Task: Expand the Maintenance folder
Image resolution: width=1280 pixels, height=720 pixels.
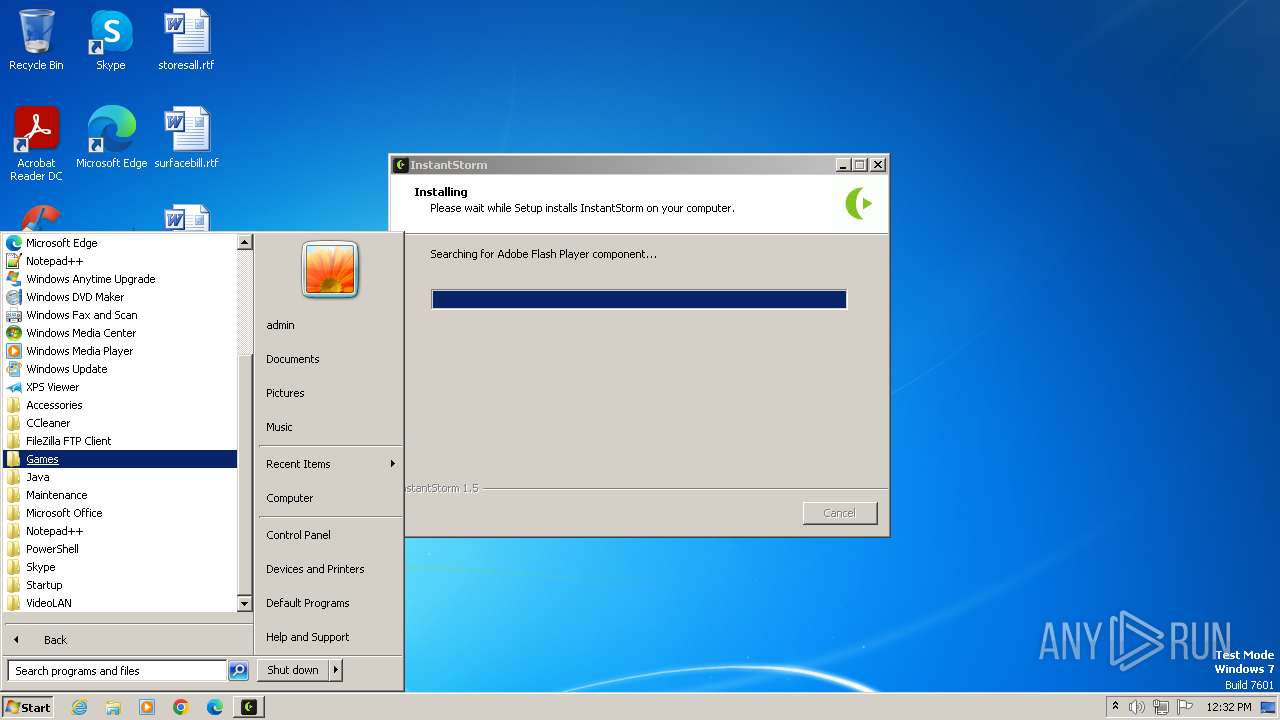Action: pyautogui.click(x=120, y=495)
